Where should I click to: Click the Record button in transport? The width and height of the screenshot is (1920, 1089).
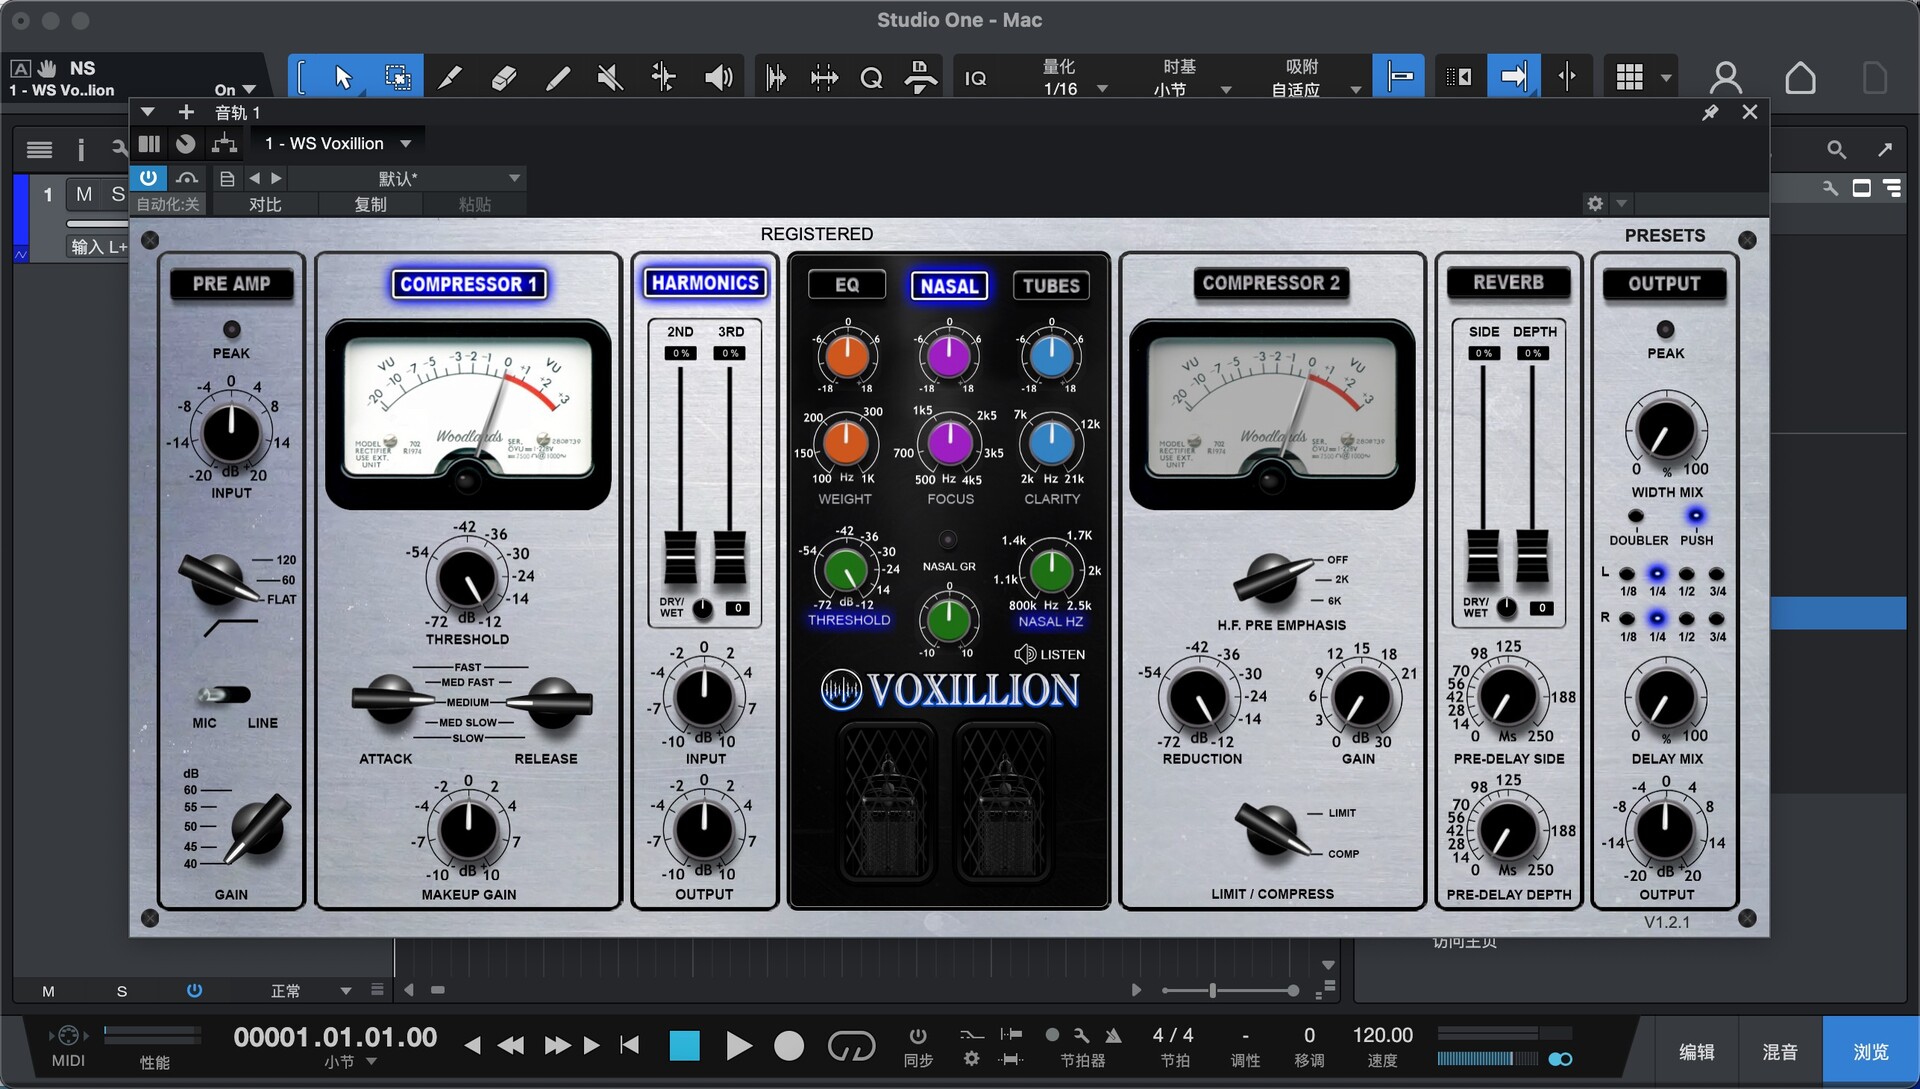[789, 1046]
